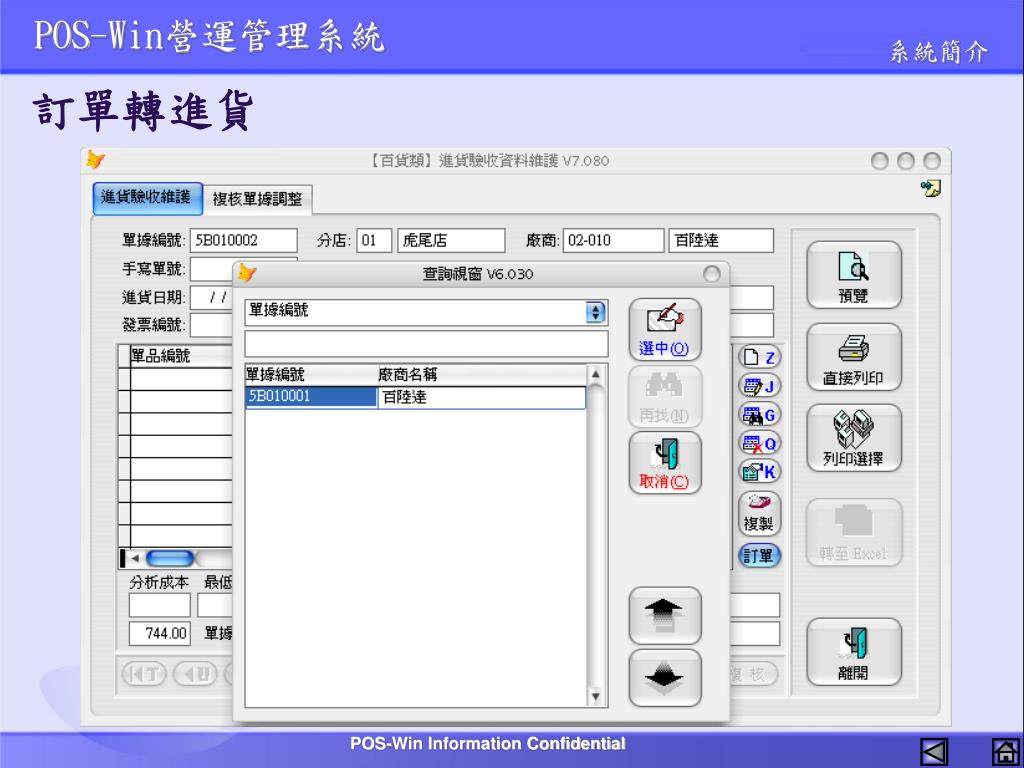The width and height of the screenshot is (1024, 768).
Task: Click the 發票編號 invoice number field
Action: tap(211, 325)
